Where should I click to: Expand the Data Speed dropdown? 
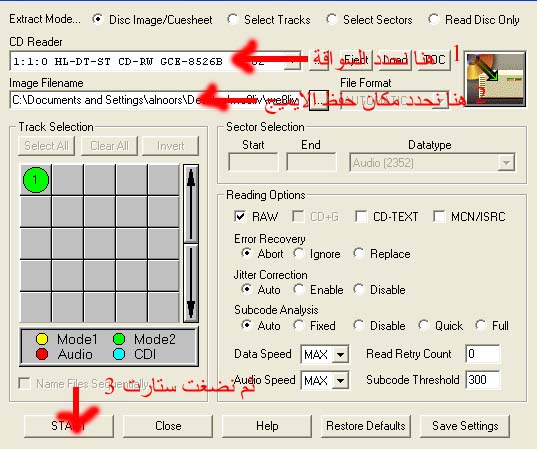click(340, 354)
